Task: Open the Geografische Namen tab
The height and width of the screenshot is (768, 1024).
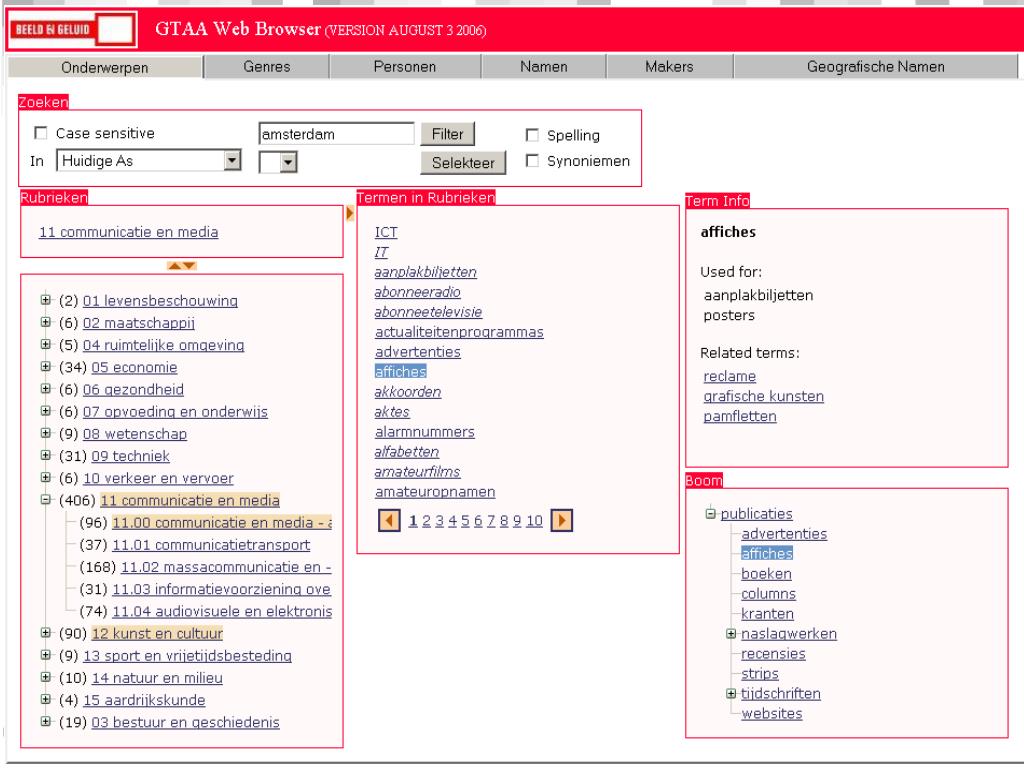Action: point(878,66)
